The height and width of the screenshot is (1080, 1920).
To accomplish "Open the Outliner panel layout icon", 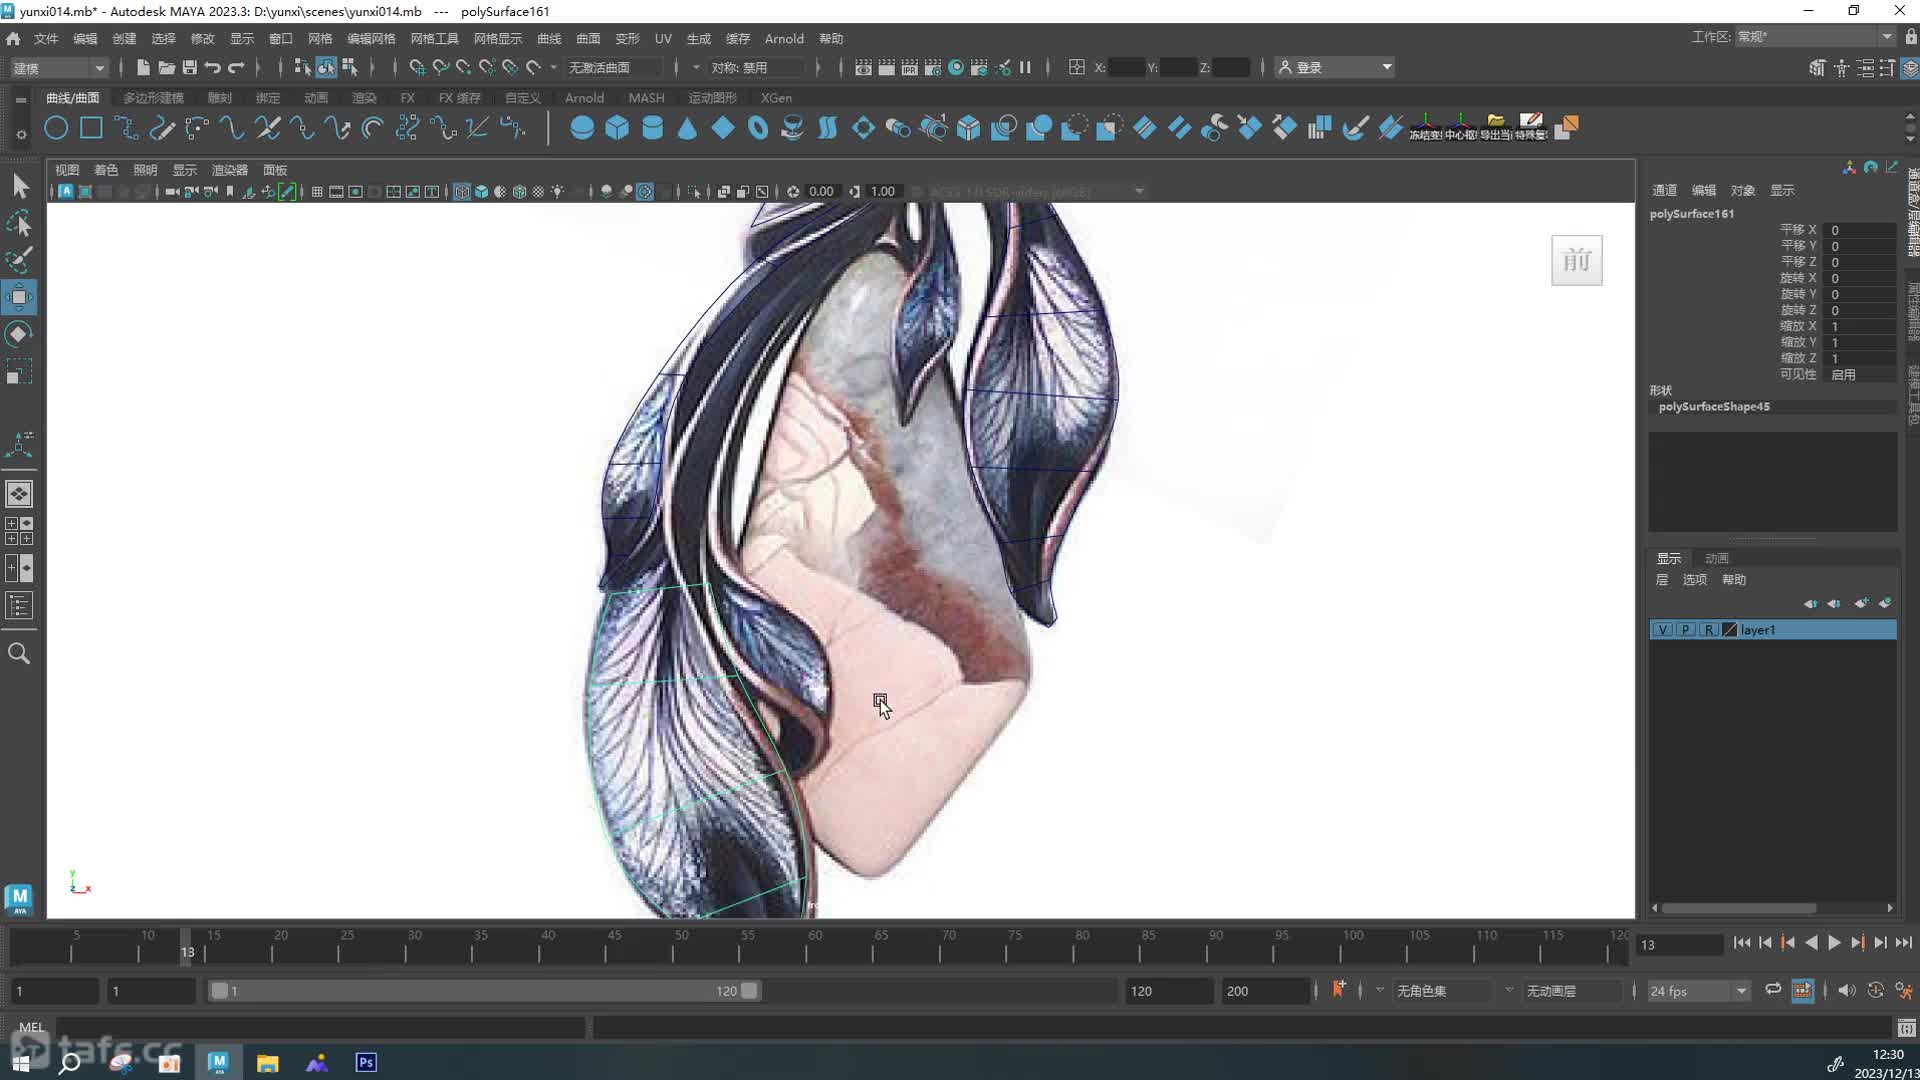I will point(19,605).
